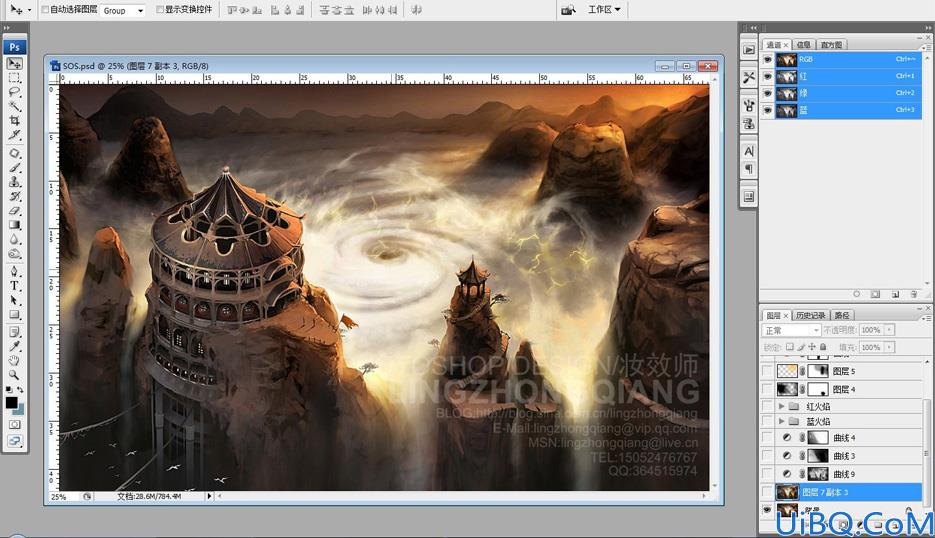935x538 pixels.
Task: Select the 图层 layers tab
Action: coord(776,315)
